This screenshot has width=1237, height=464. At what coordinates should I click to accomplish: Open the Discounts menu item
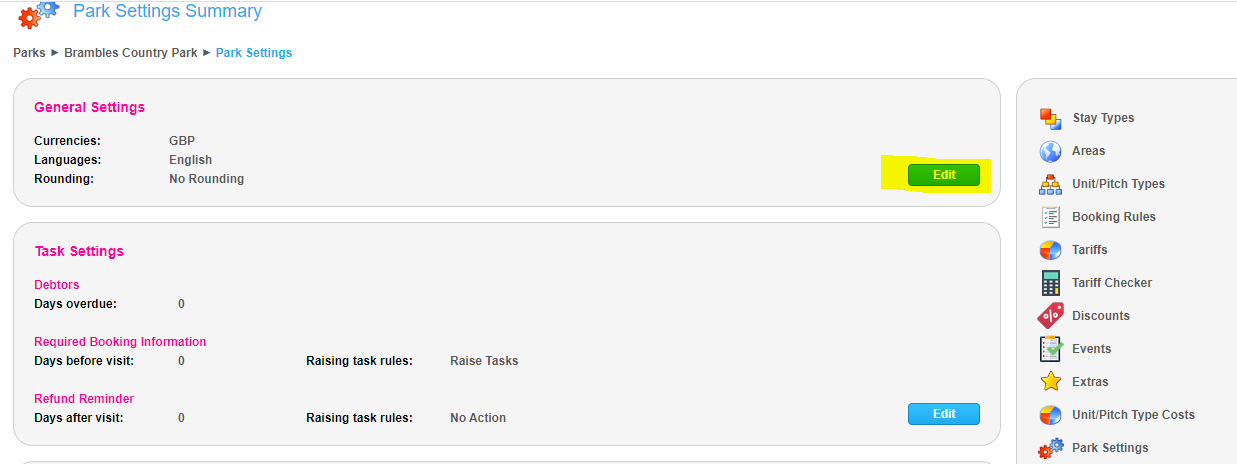(x=1100, y=316)
